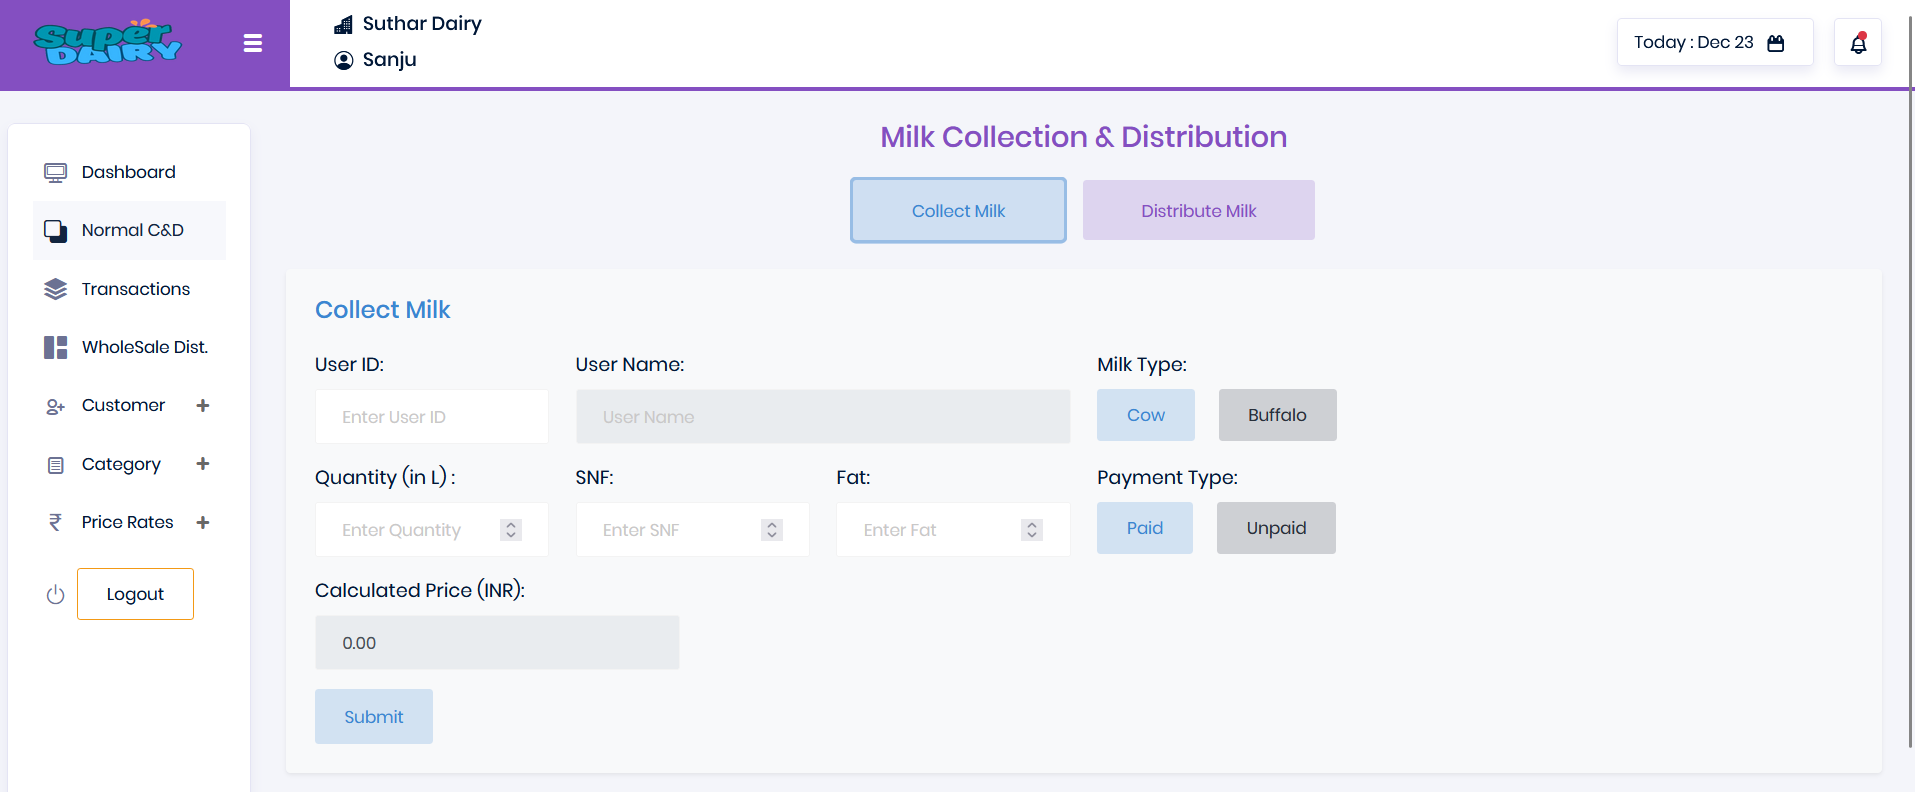Select Cow milk type
Viewport: 1915px width, 792px height.
pyautogui.click(x=1145, y=415)
